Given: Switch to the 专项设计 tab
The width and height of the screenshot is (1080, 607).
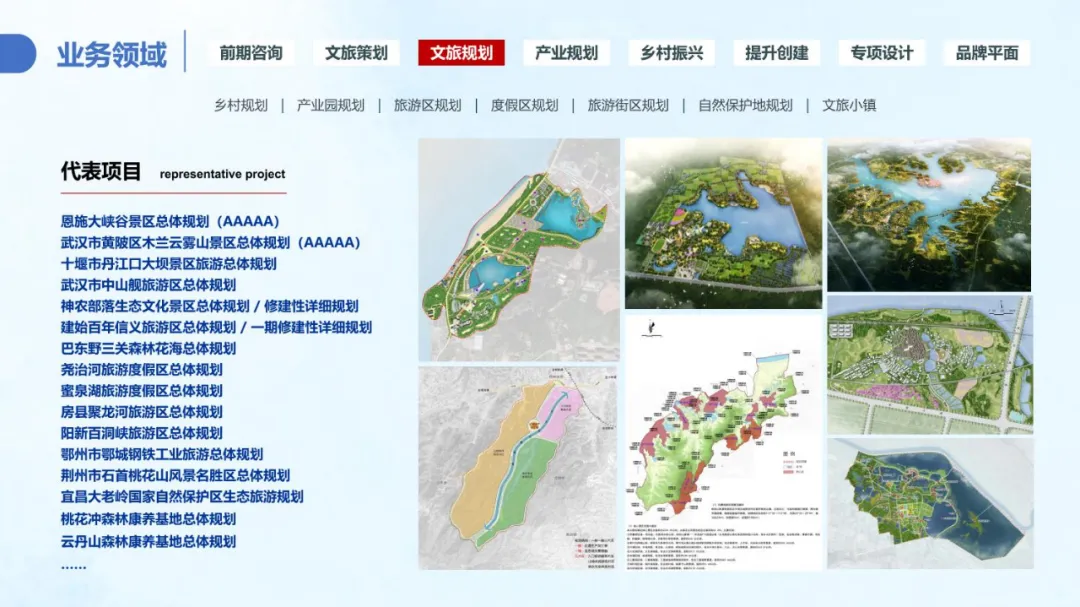Looking at the screenshot, I should [x=881, y=53].
